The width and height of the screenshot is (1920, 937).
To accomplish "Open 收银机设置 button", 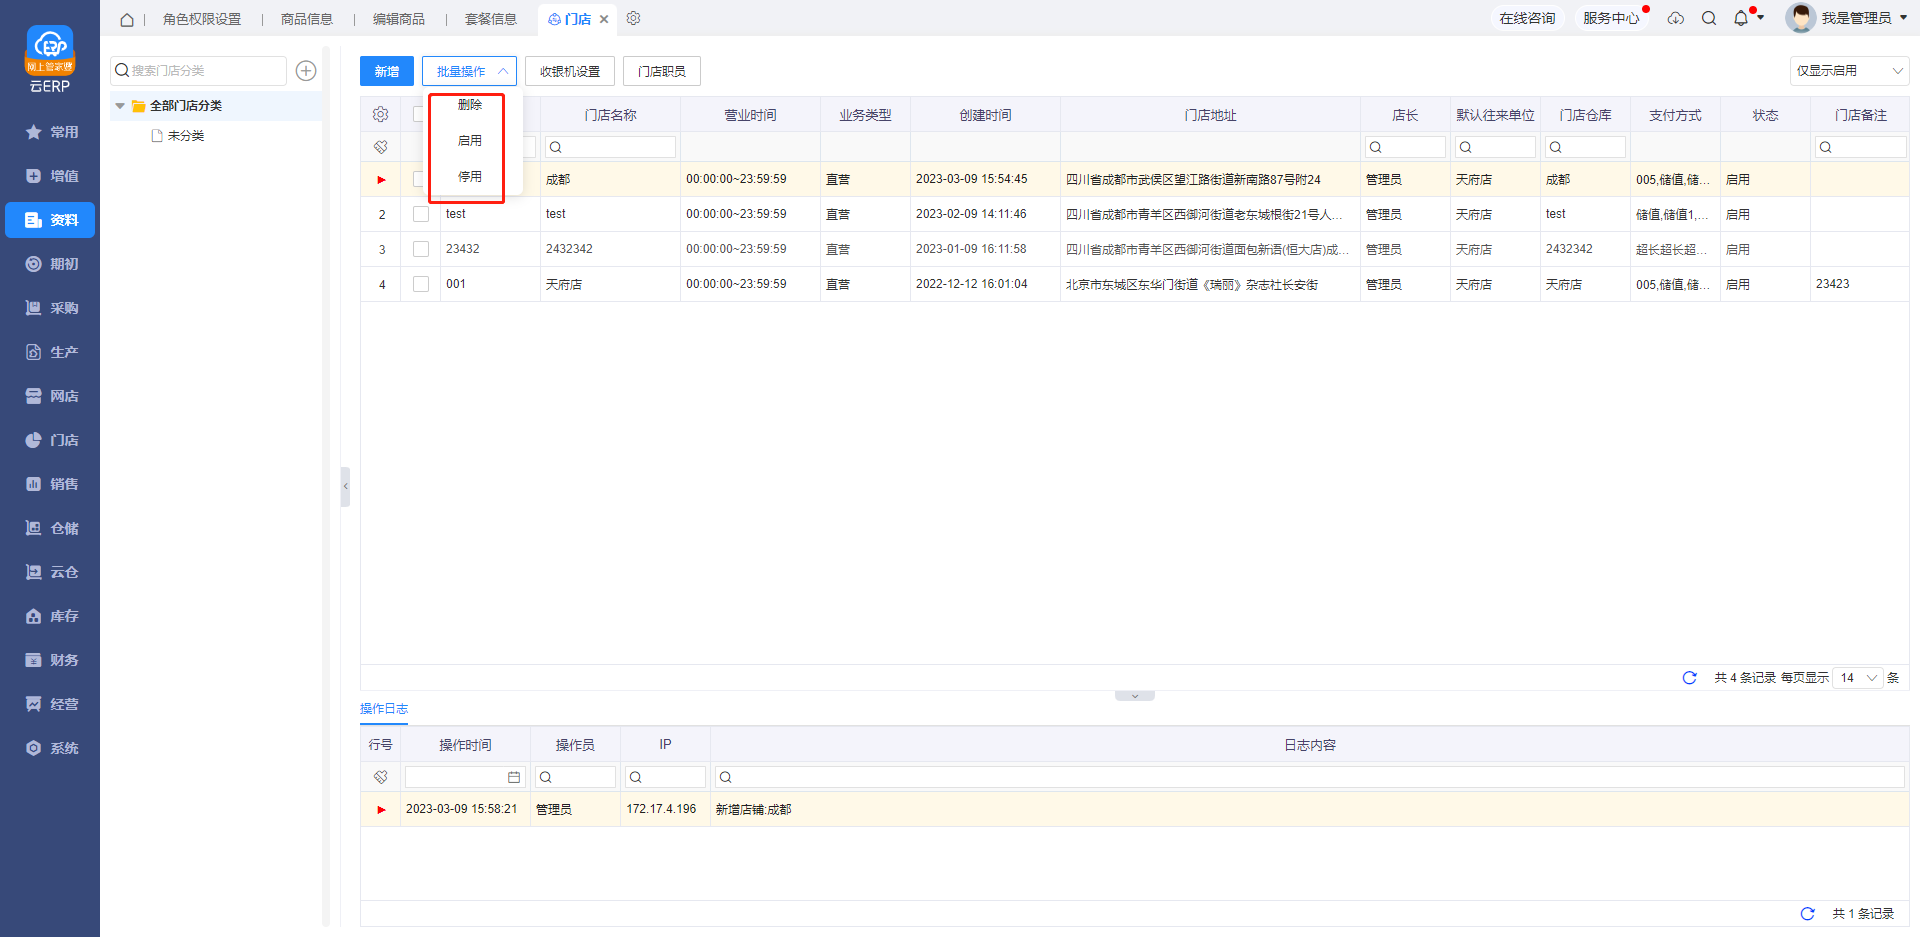I will tap(569, 71).
